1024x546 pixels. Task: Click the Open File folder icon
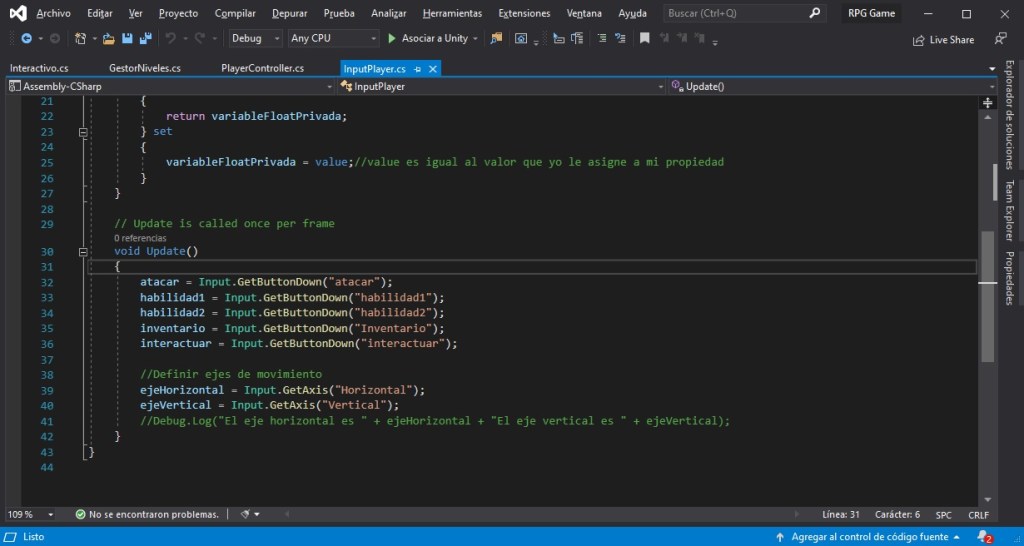[x=108, y=39]
